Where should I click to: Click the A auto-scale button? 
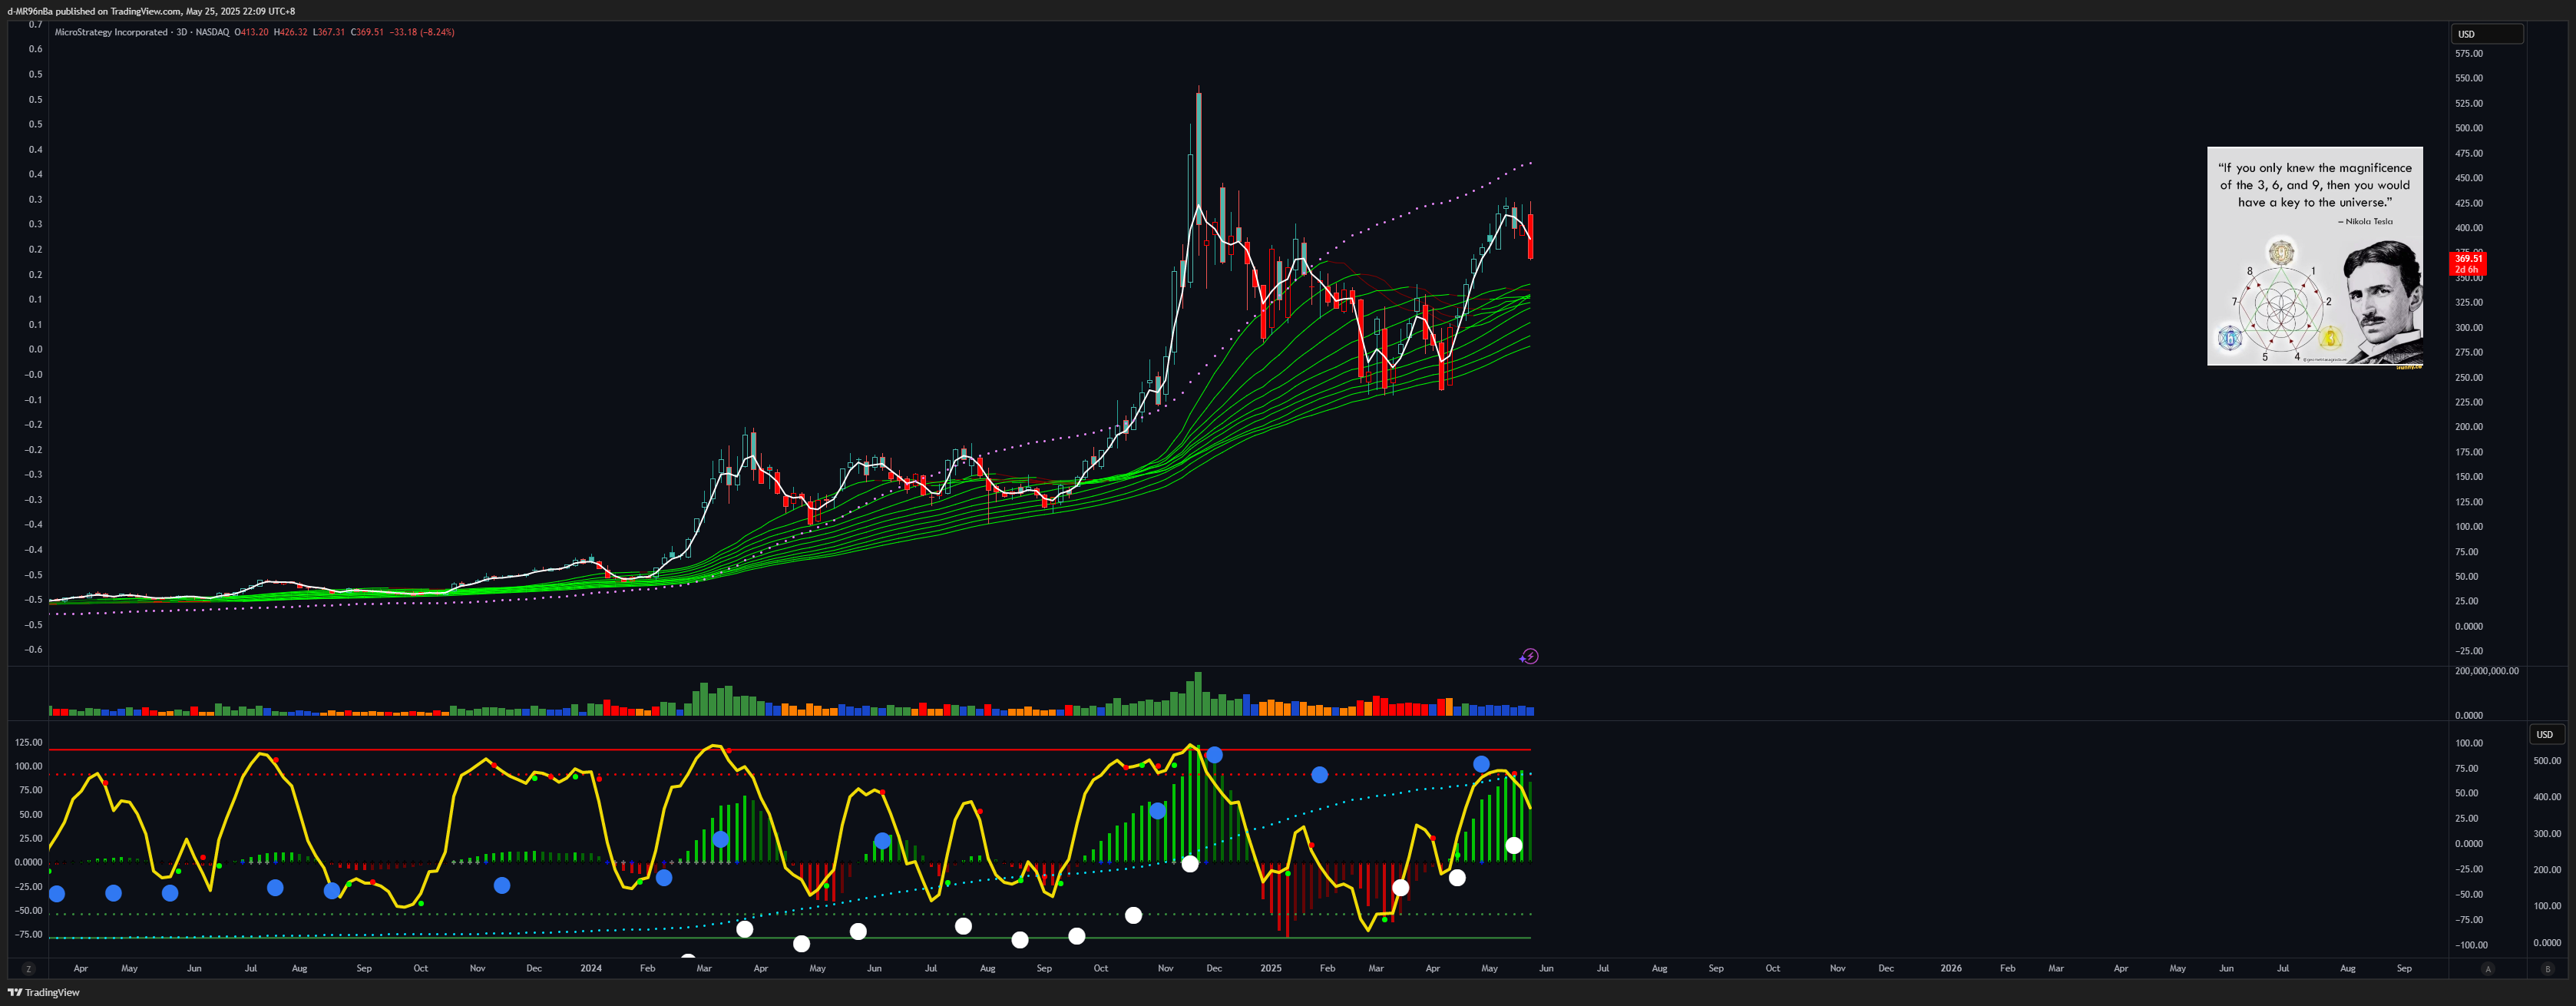tap(2488, 968)
